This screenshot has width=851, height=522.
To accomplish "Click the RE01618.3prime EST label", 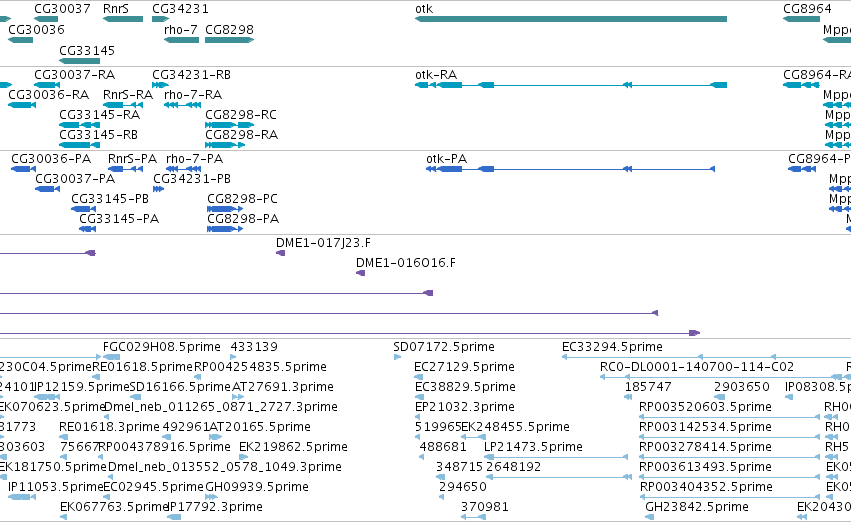I will tap(110, 428).
